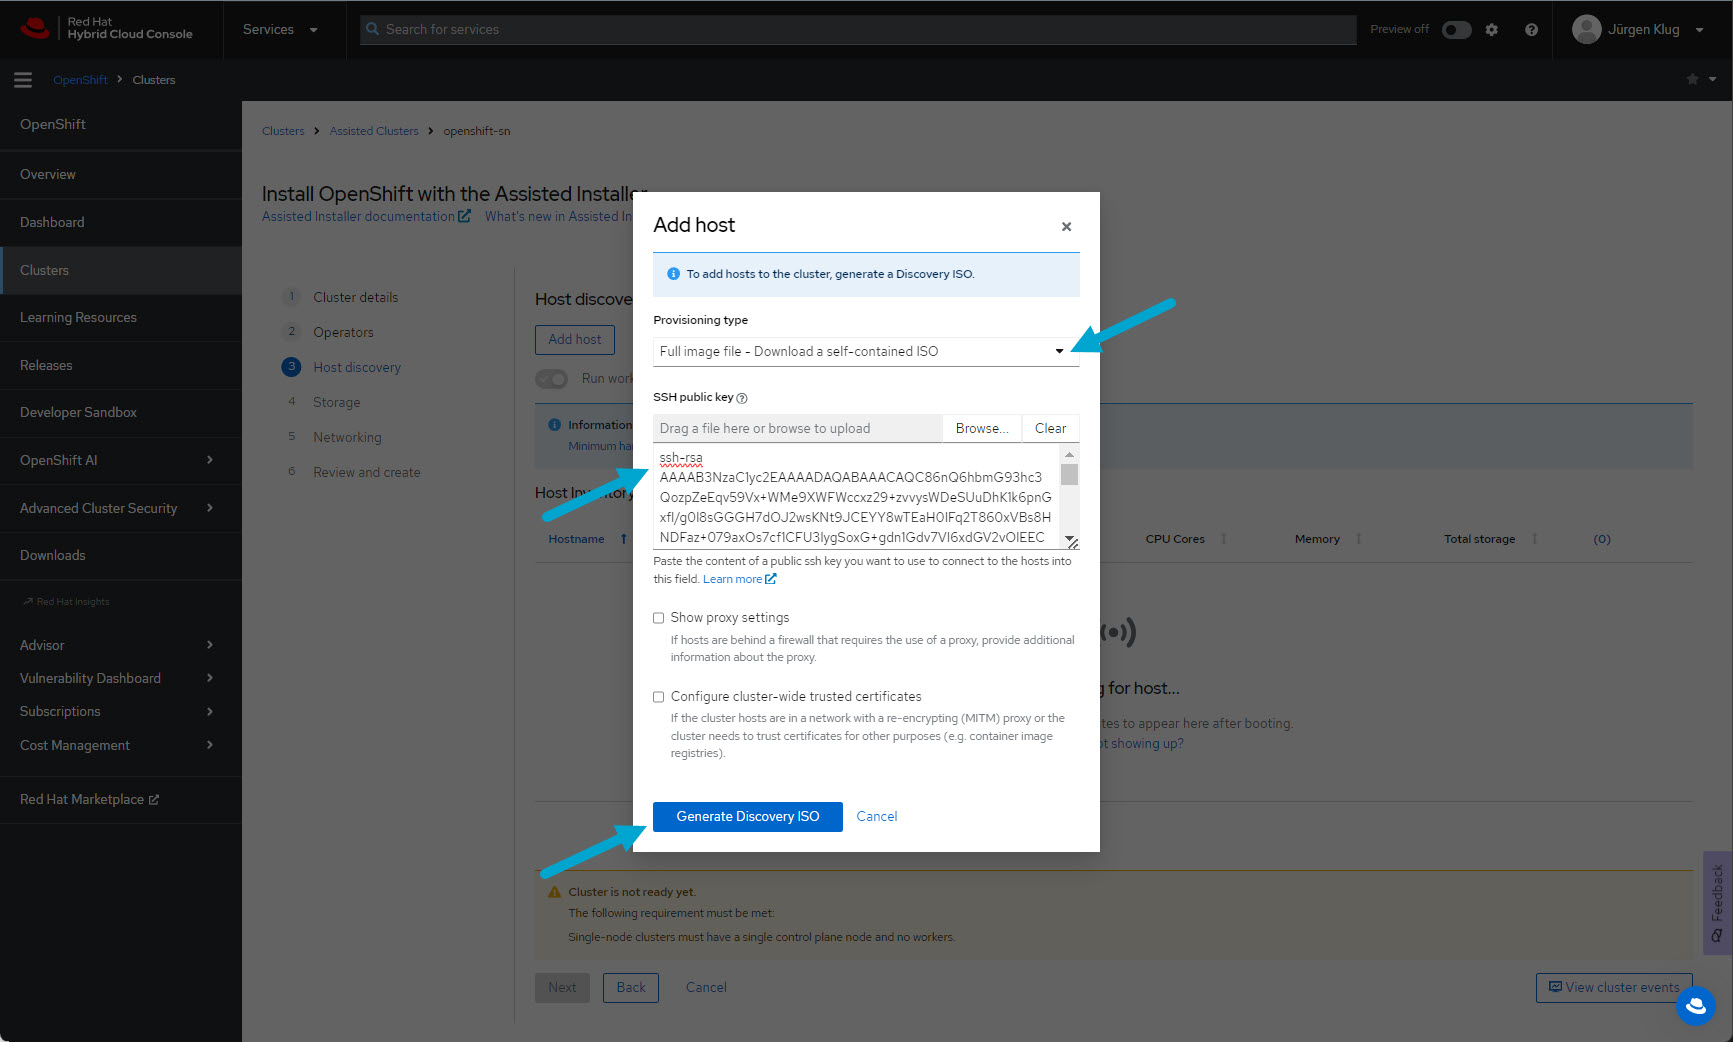Open the hamburger navigation menu icon

23,80
